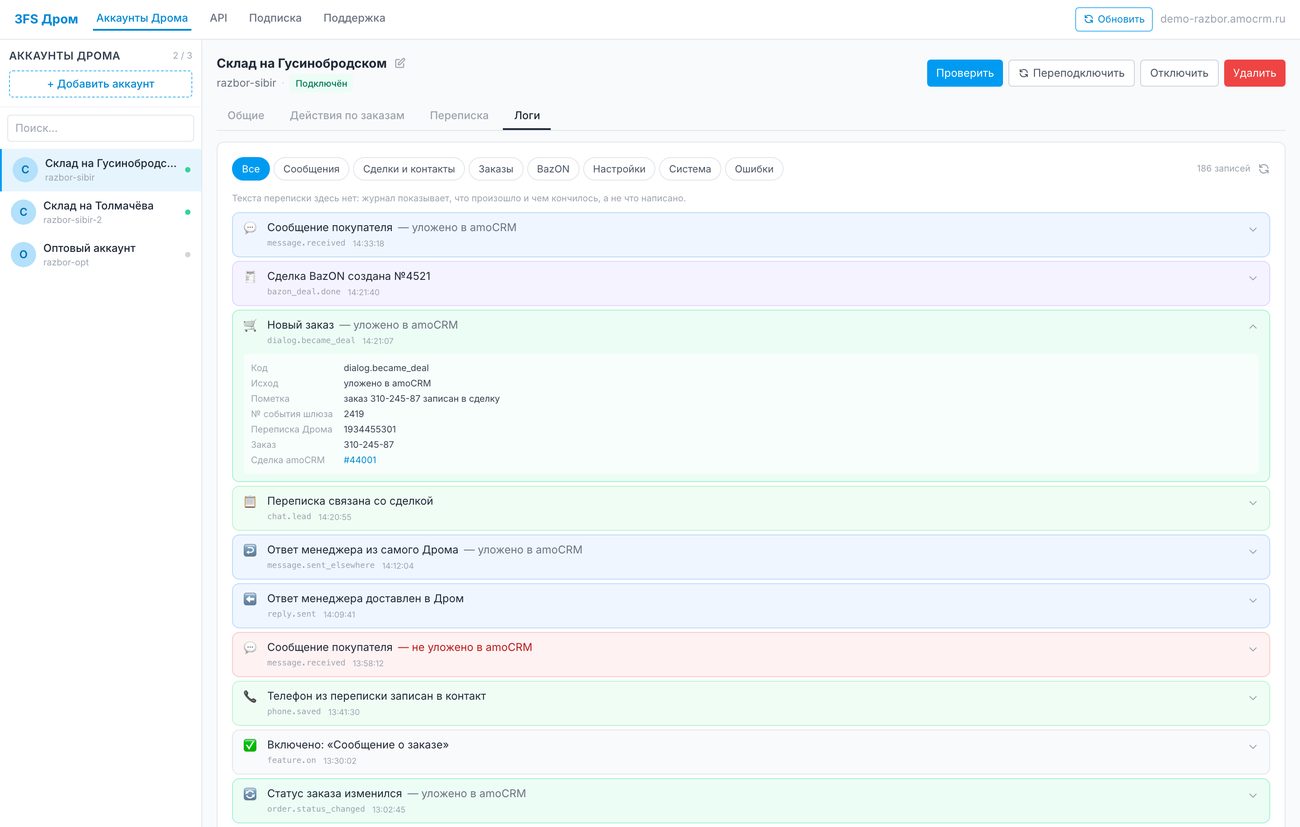Click the speech bubble icon of 14:33:18 message
The height and width of the screenshot is (827, 1300).
(x=250, y=228)
